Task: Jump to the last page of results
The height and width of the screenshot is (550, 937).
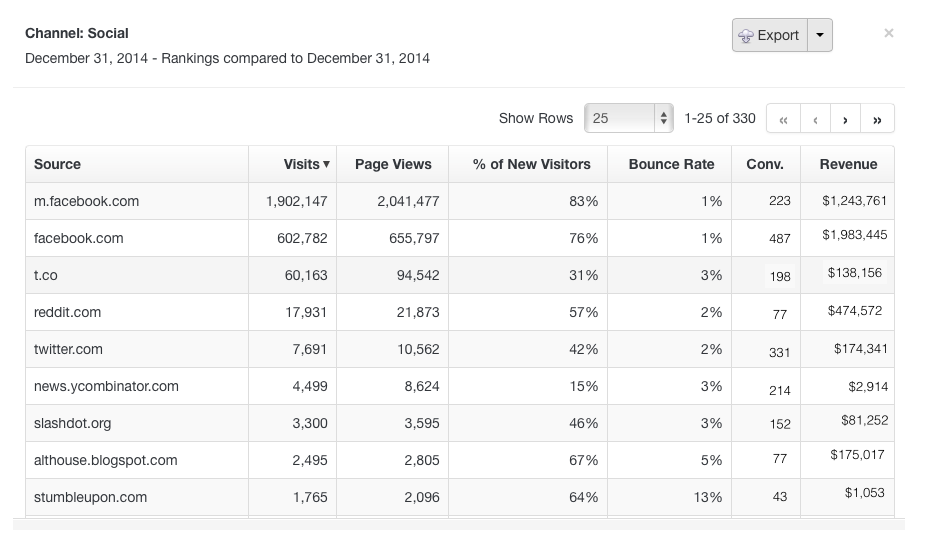Action: point(877,119)
